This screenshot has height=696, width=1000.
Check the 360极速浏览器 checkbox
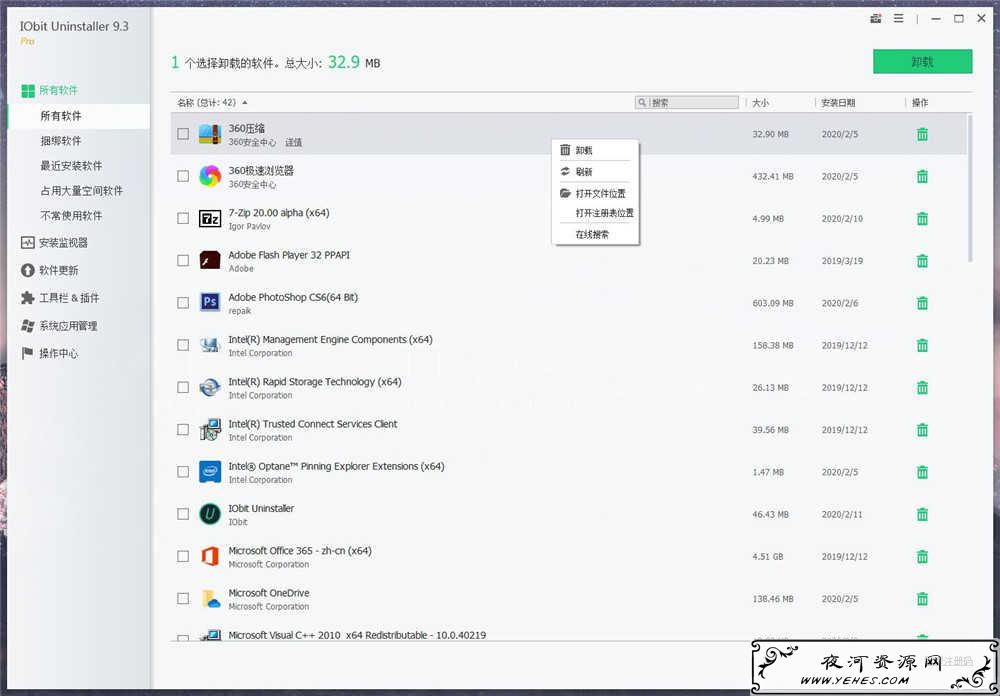(183, 176)
